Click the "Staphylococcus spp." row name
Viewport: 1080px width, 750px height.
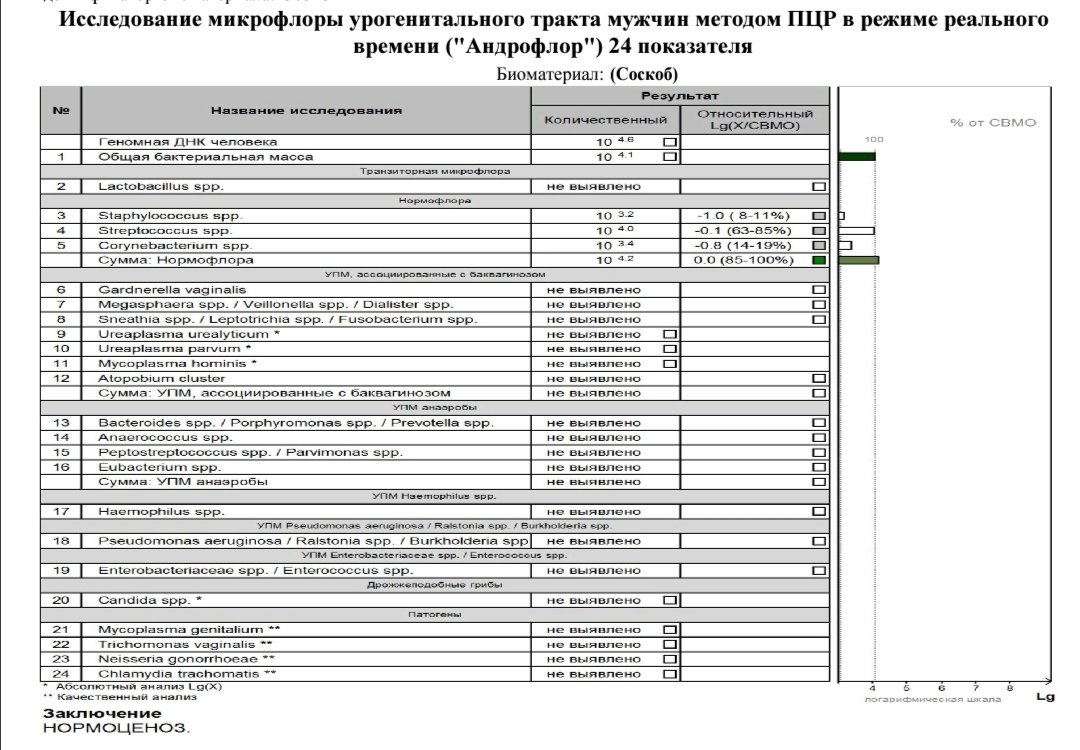pyautogui.click(x=170, y=216)
